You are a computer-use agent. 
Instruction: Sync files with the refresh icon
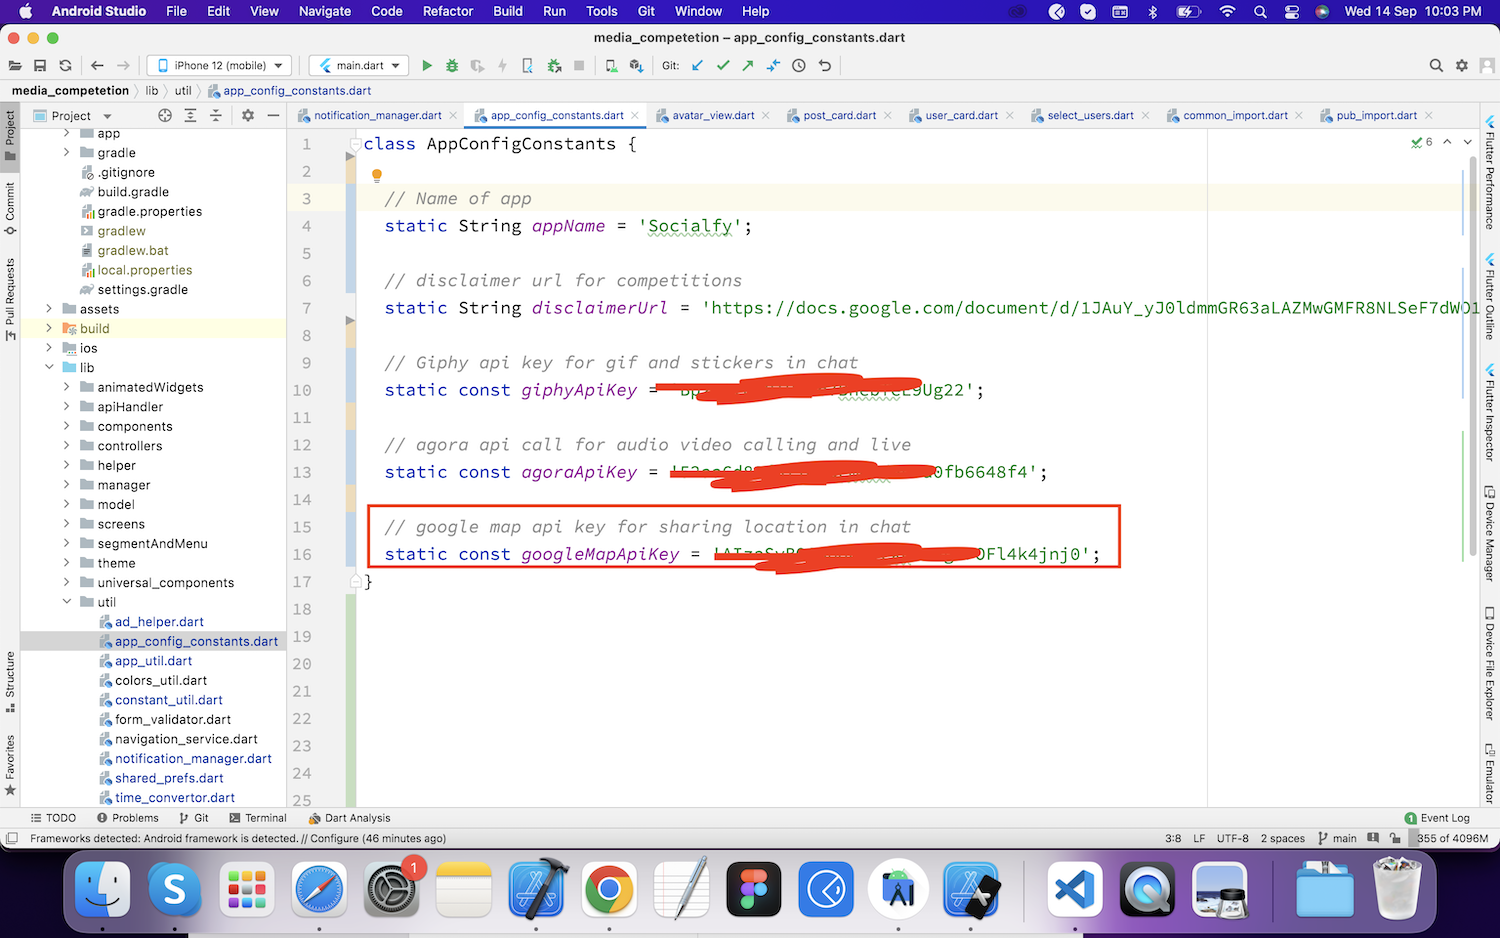(65, 66)
